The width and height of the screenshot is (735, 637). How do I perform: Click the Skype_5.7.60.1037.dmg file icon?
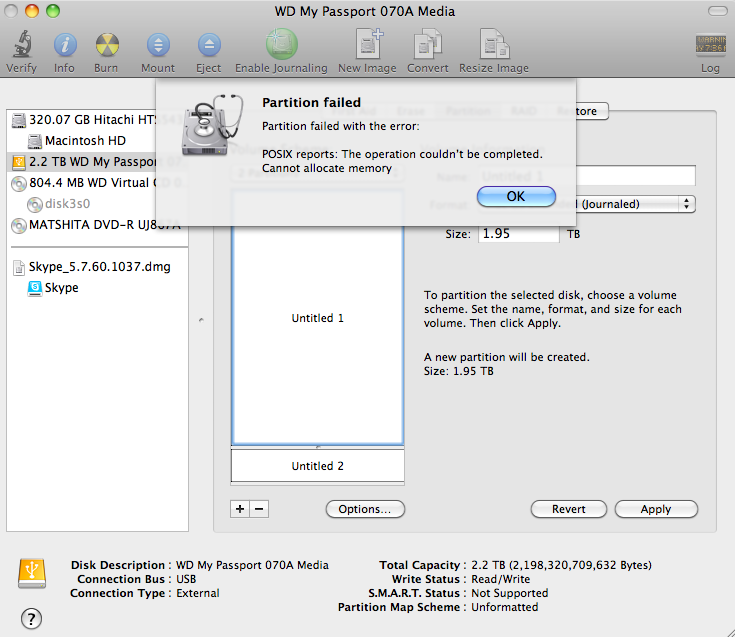click(19, 267)
